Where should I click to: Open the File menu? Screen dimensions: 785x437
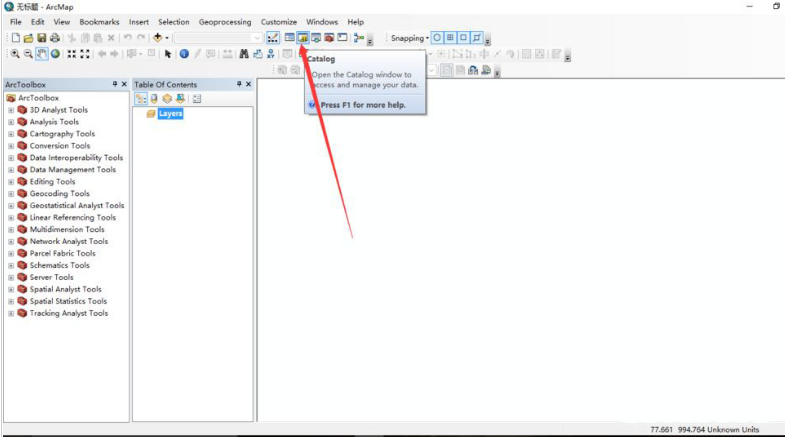pyautogui.click(x=16, y=22)
